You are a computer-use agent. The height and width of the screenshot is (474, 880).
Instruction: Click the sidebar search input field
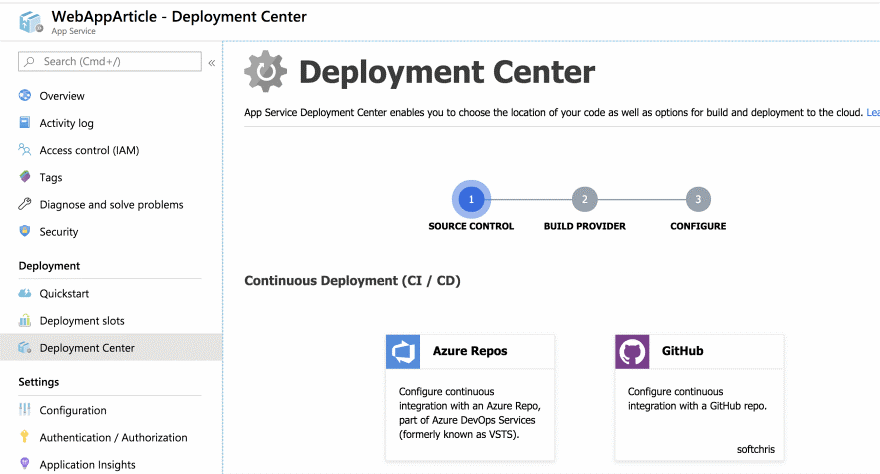110,62
